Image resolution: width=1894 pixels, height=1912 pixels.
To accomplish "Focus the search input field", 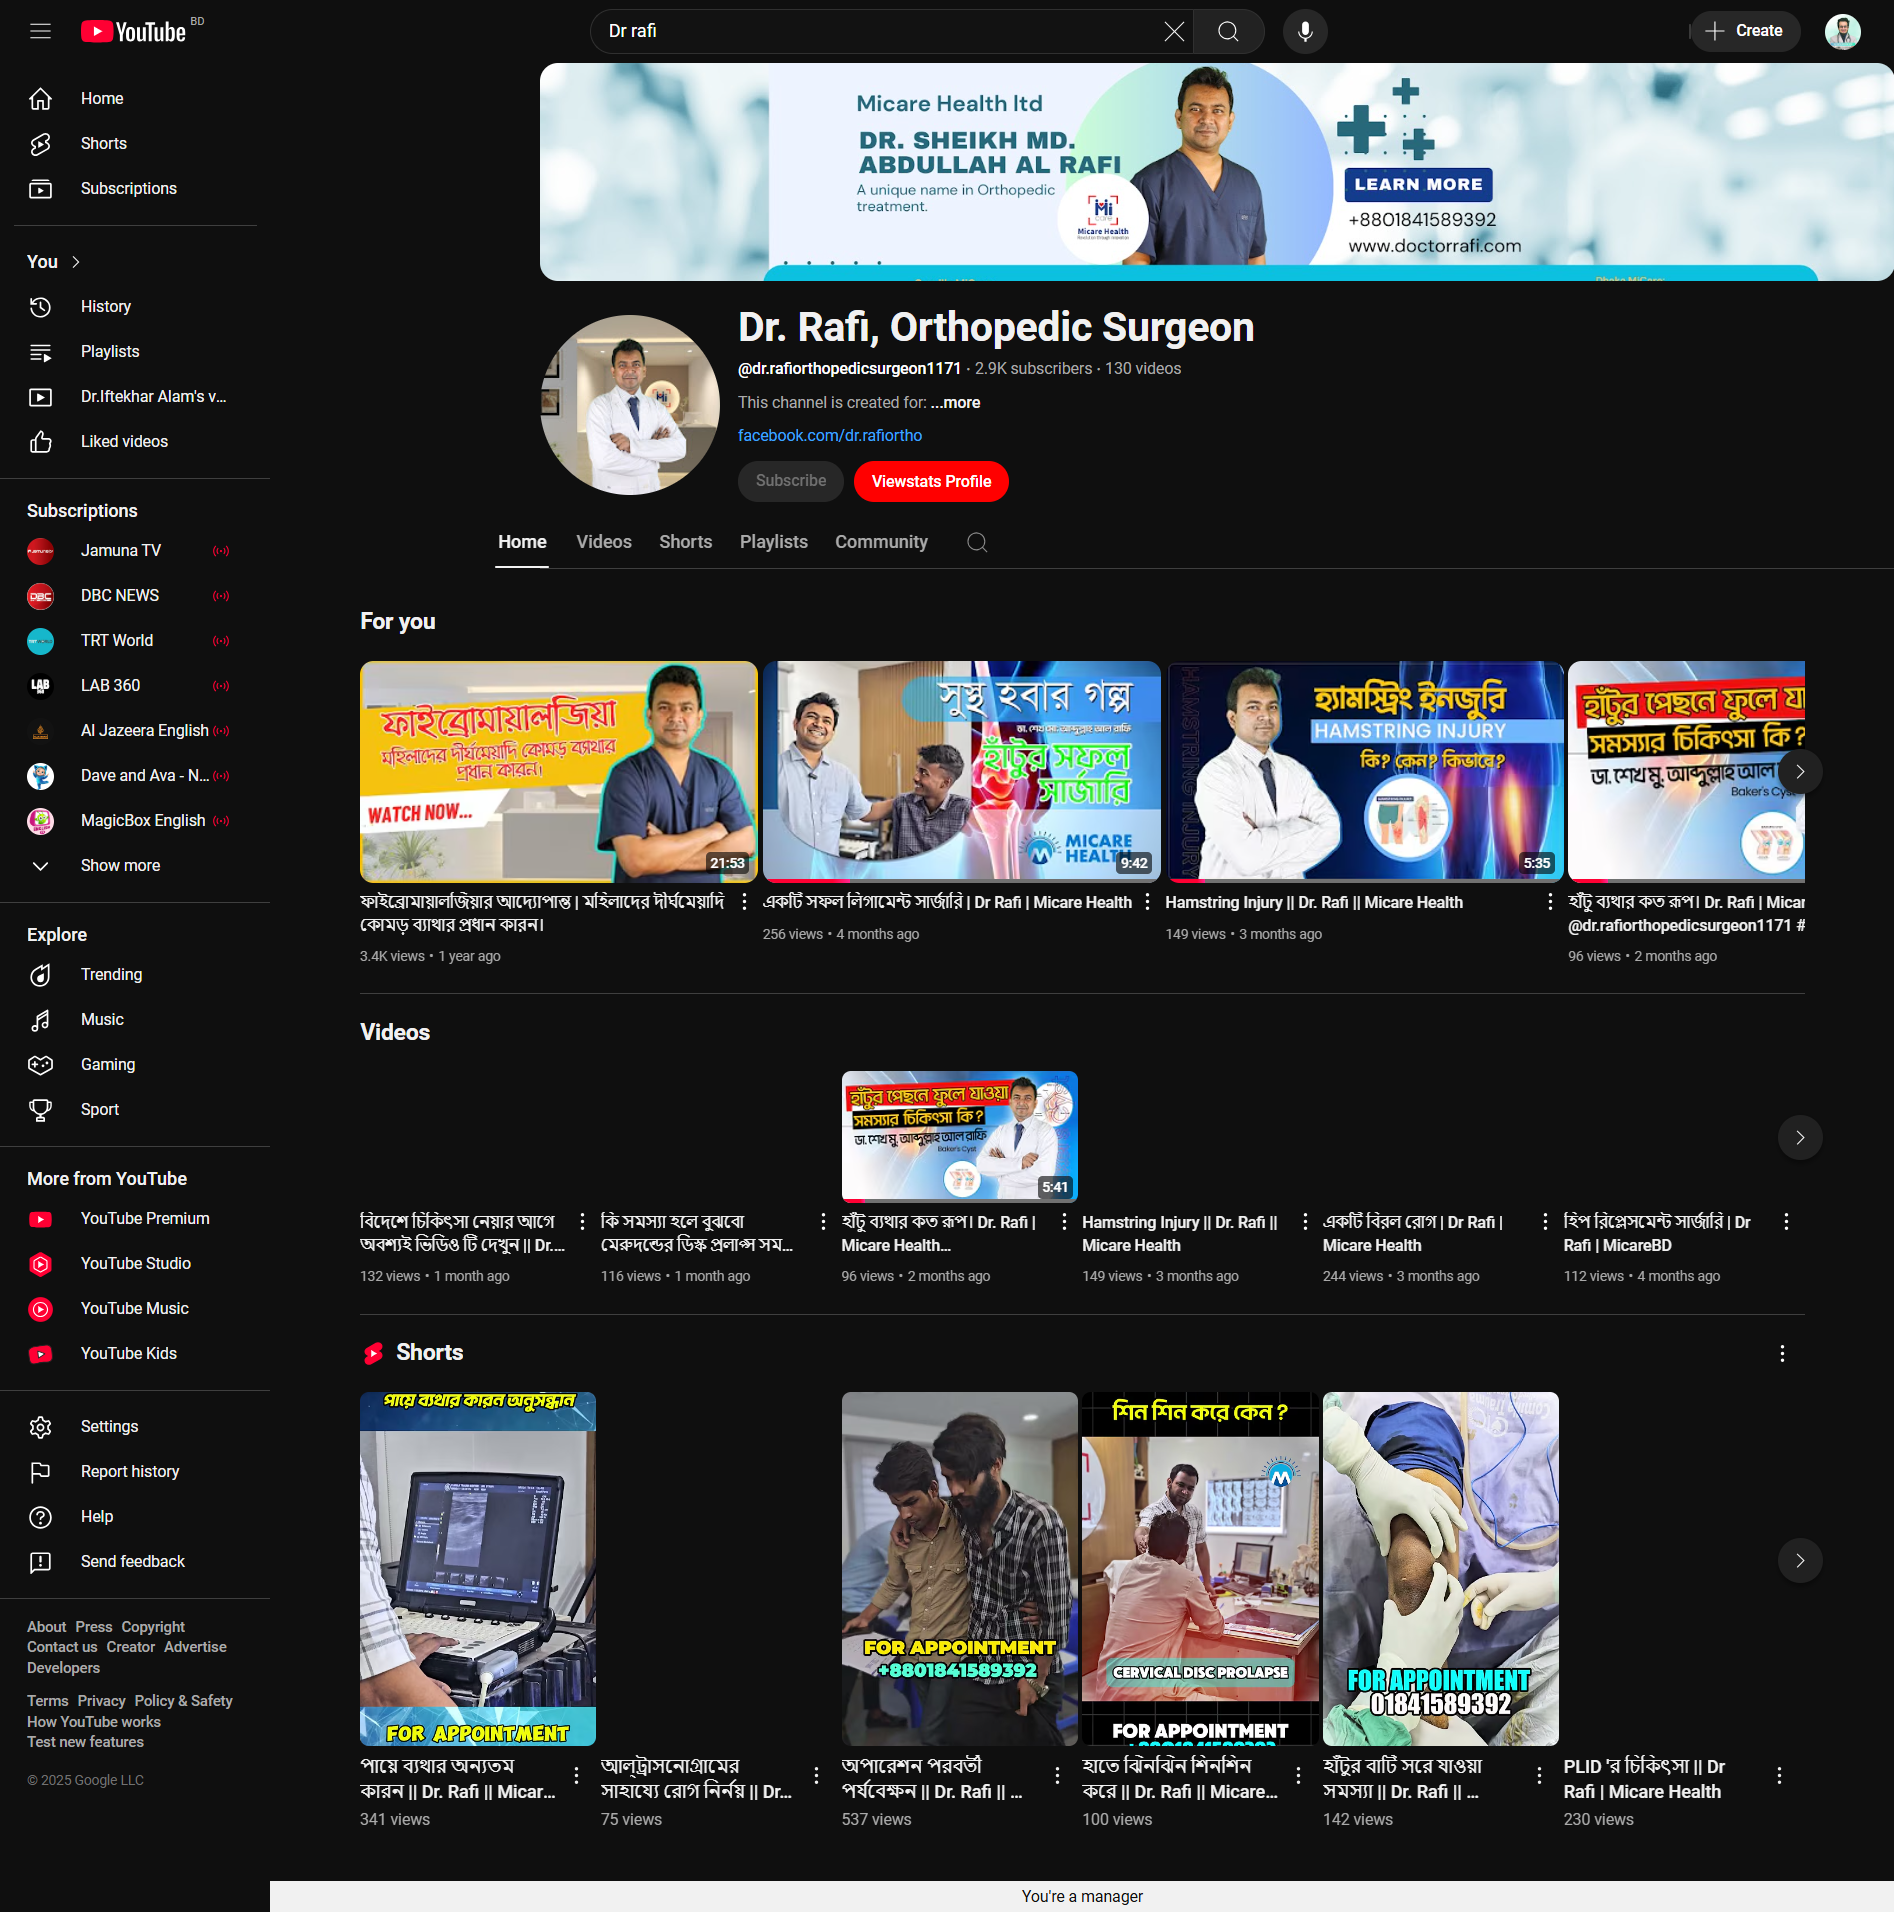I will tap(882, 31).
